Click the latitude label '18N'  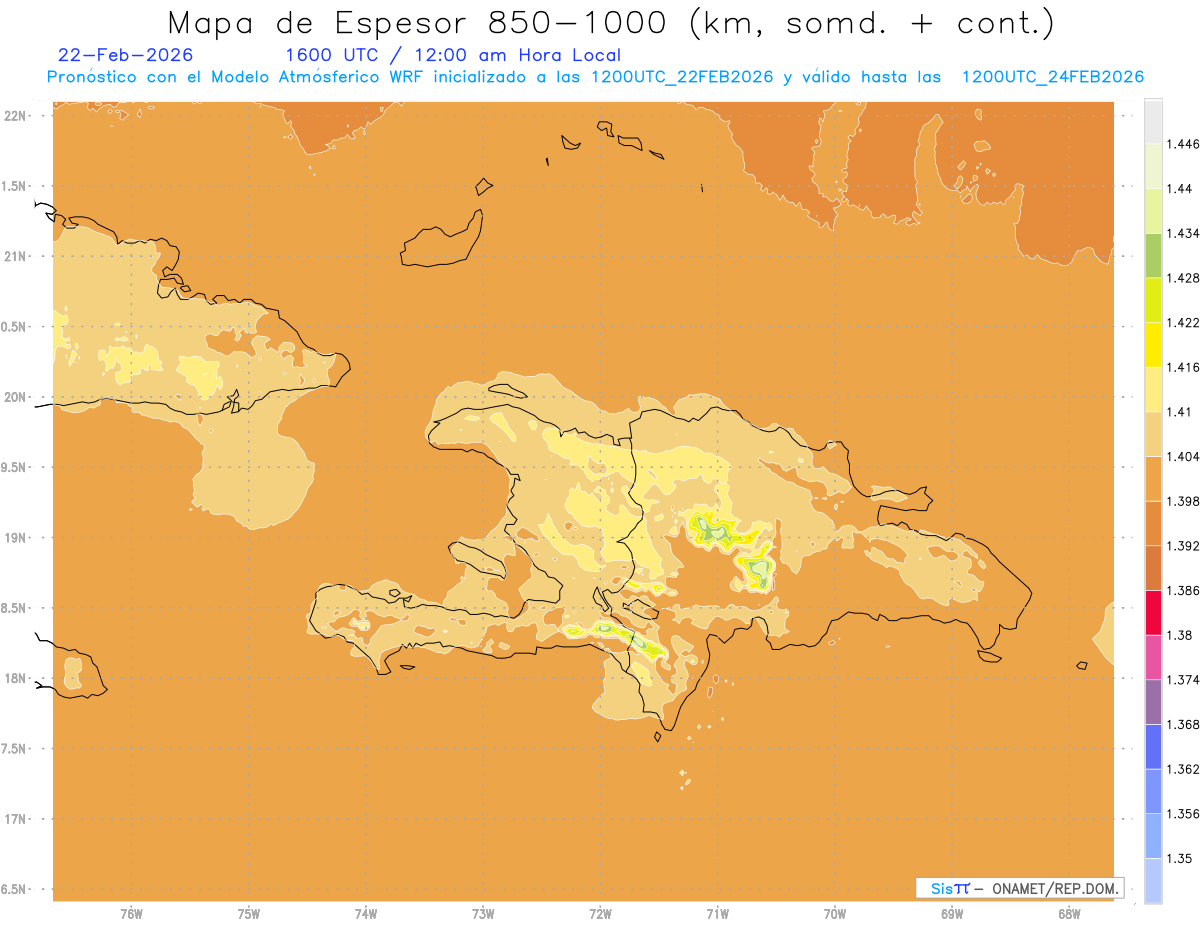tap(16, 679)
